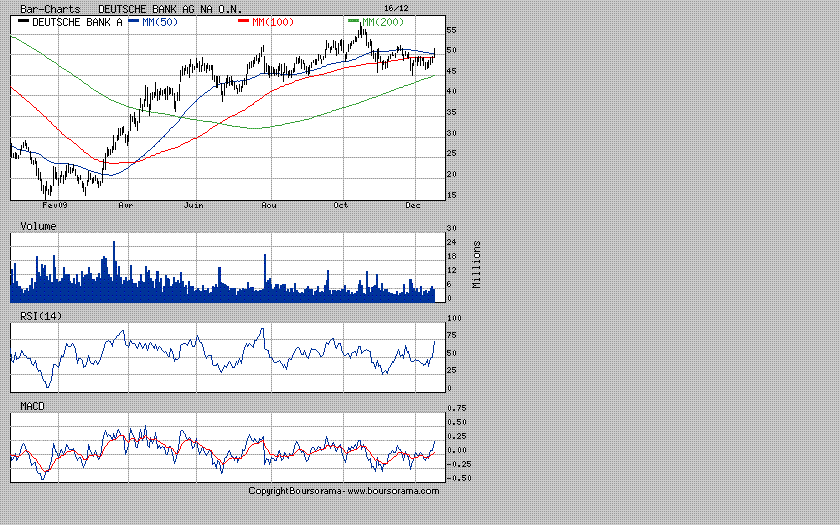Click the MACD axis value '0.00'
The height and width of the screenshot is (525, 840).
tap(457, 450)
